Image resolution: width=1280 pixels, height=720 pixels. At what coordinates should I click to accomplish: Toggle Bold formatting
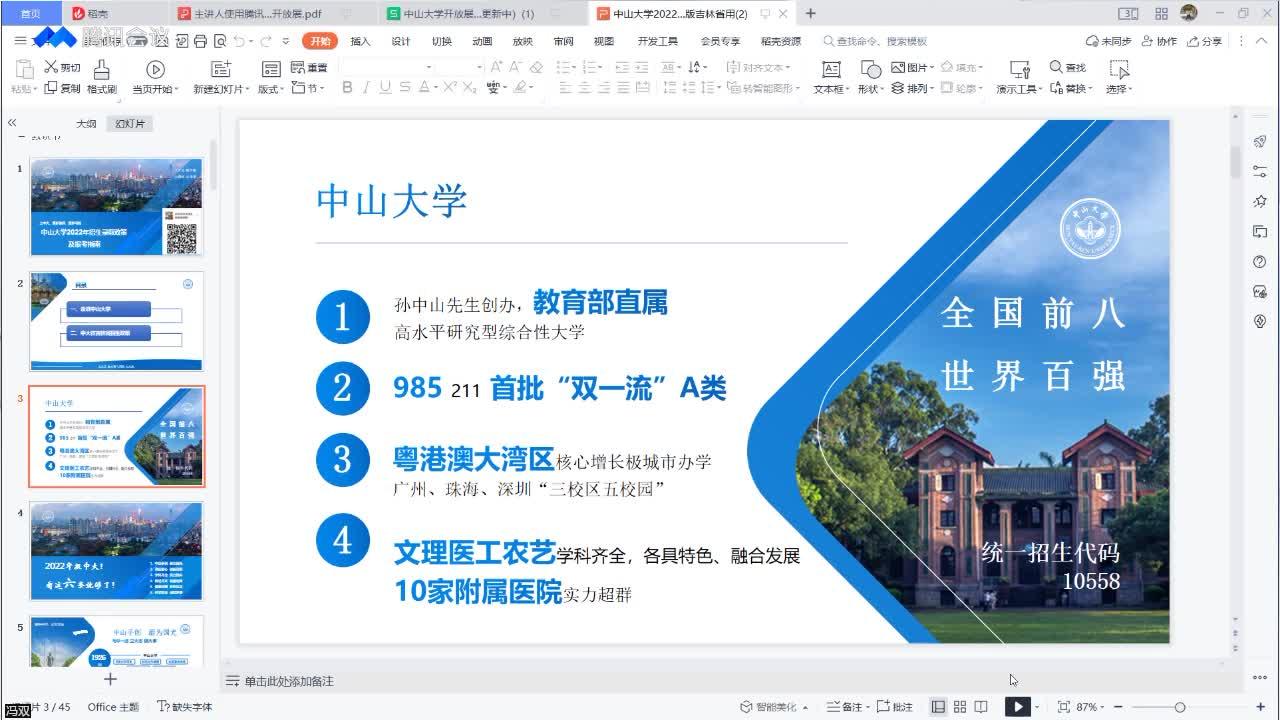(x=347, y=88)
